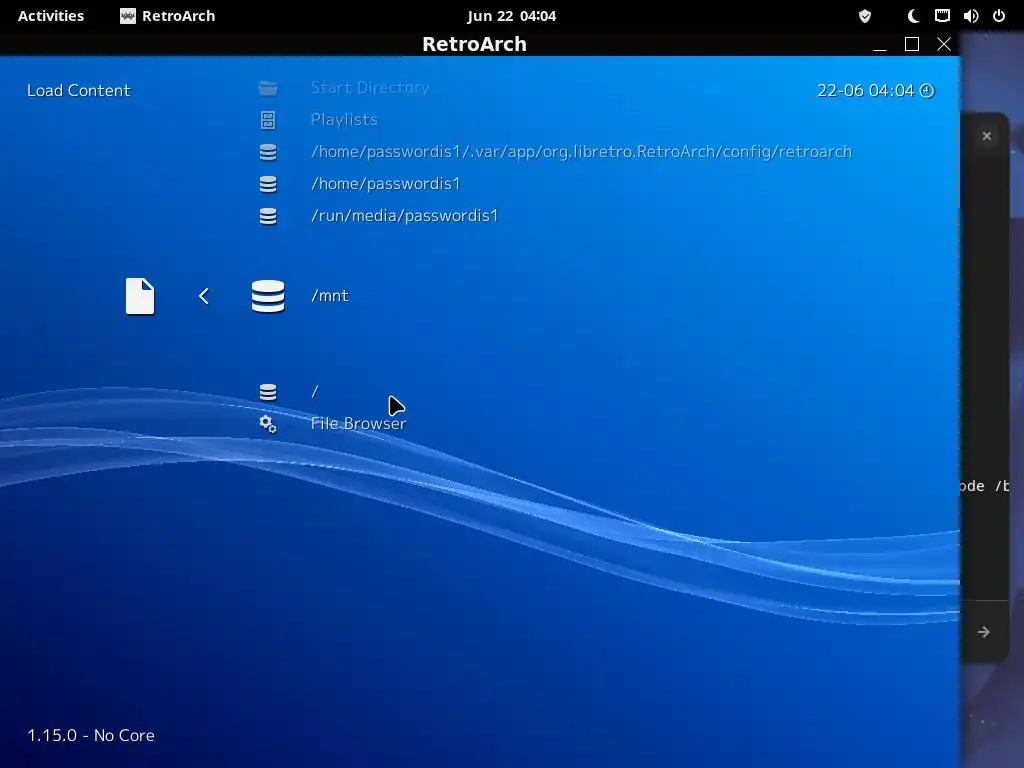Open the Playlists entry
Screen dimensions: 1024x768
344,120
